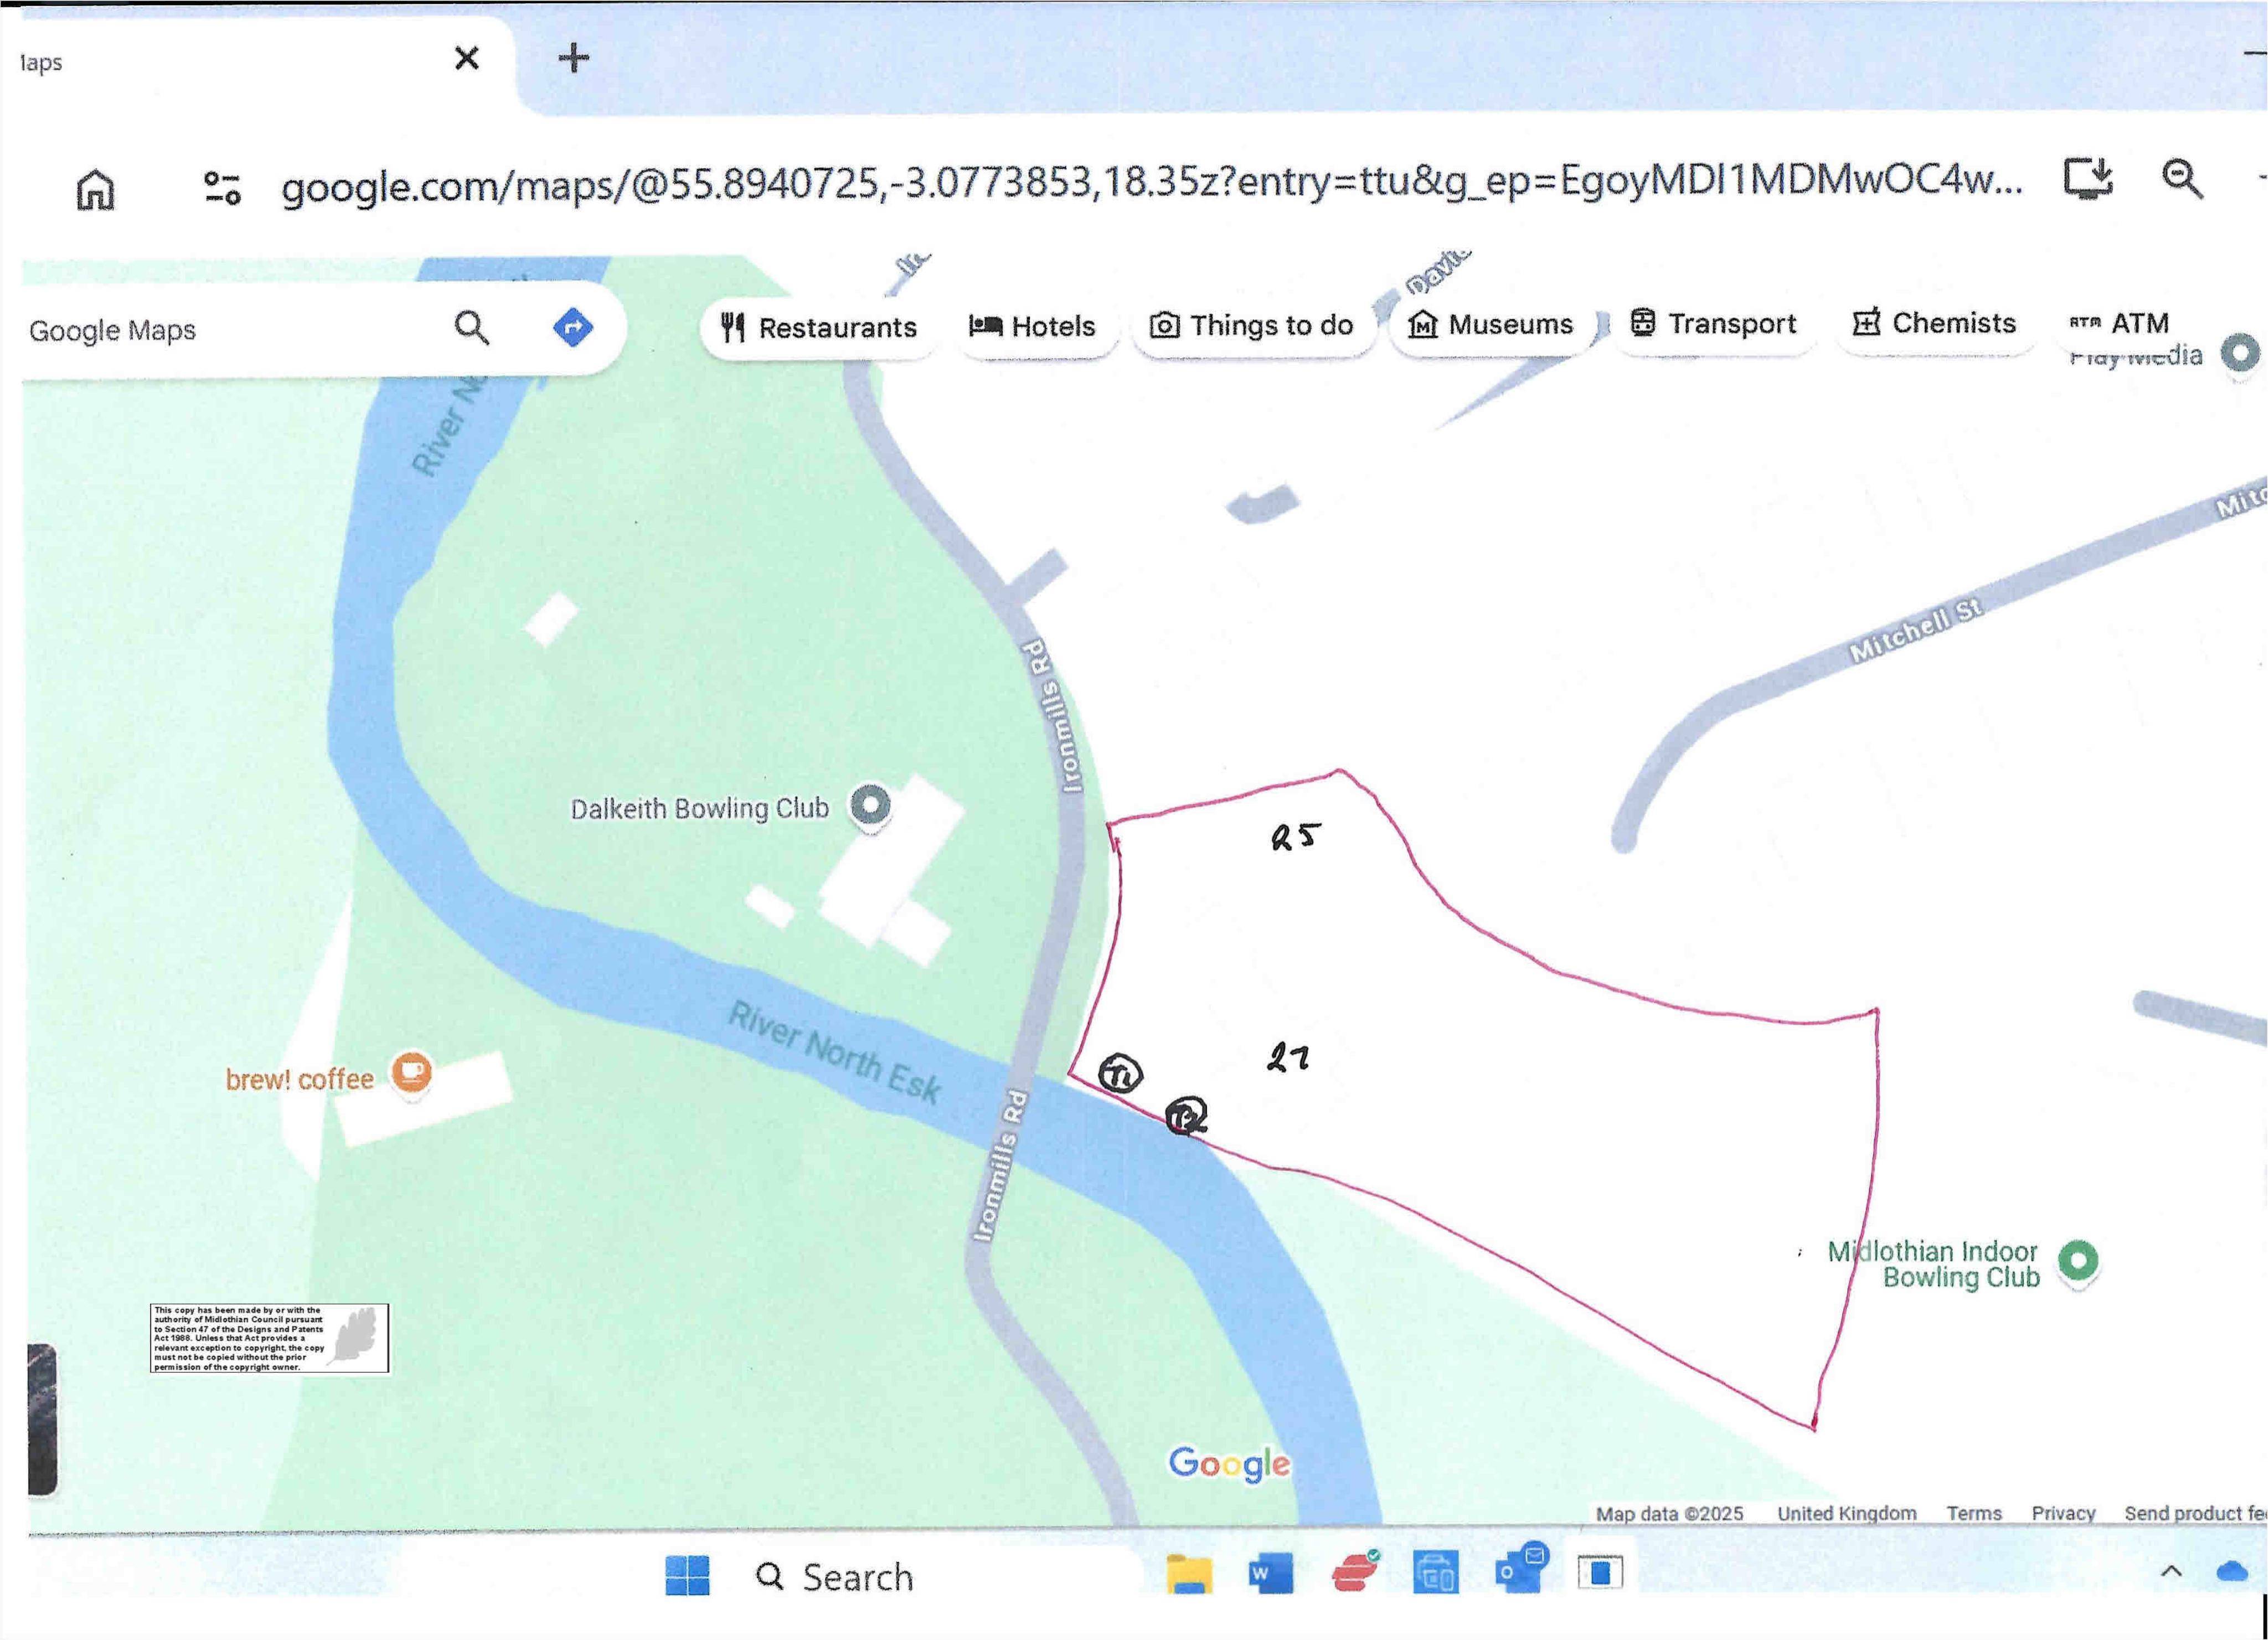Select the brew! coffee map marker
The height and width of the screenshot is (1640, 2268).
pos(411,1074)
